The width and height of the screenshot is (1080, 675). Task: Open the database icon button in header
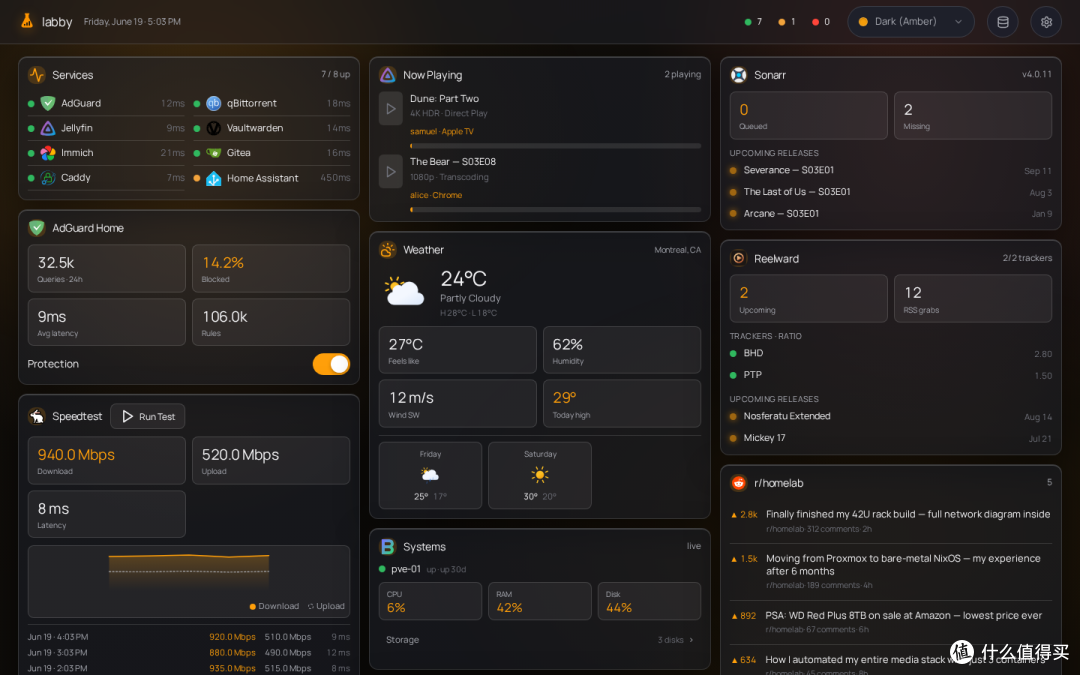click(x=1002, y=22)
